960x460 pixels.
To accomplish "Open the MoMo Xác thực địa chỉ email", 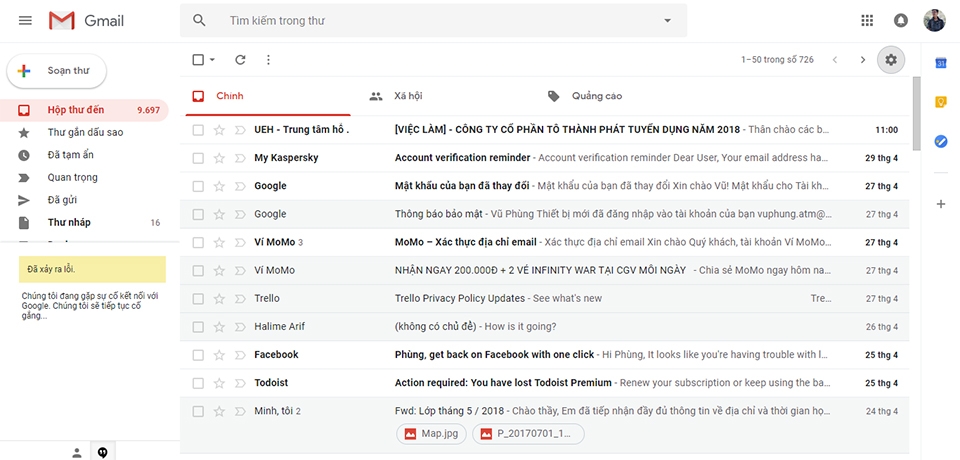I will 545,243.
